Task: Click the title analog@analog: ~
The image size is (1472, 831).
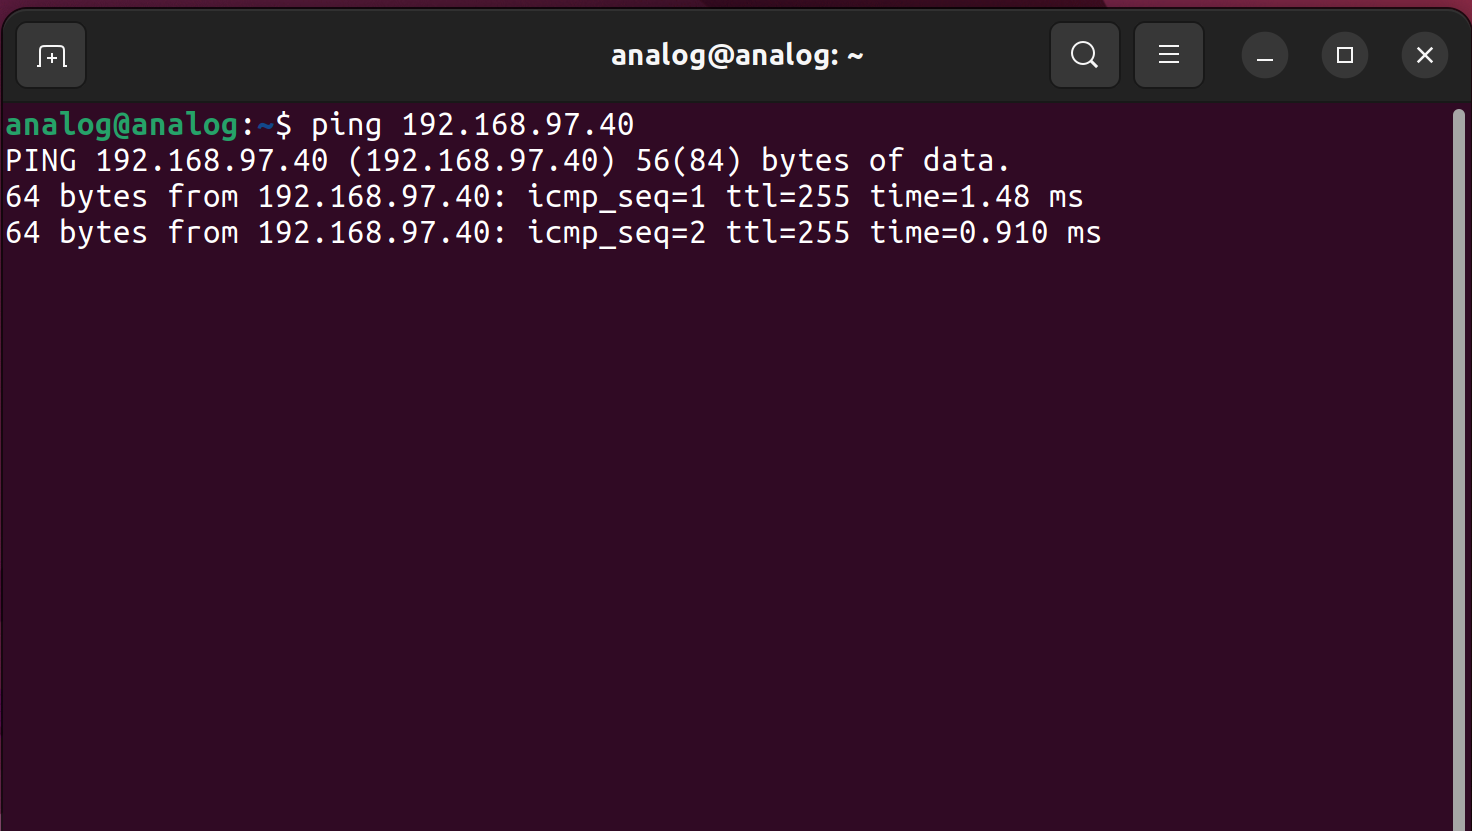Action: (x=737, y=55)
